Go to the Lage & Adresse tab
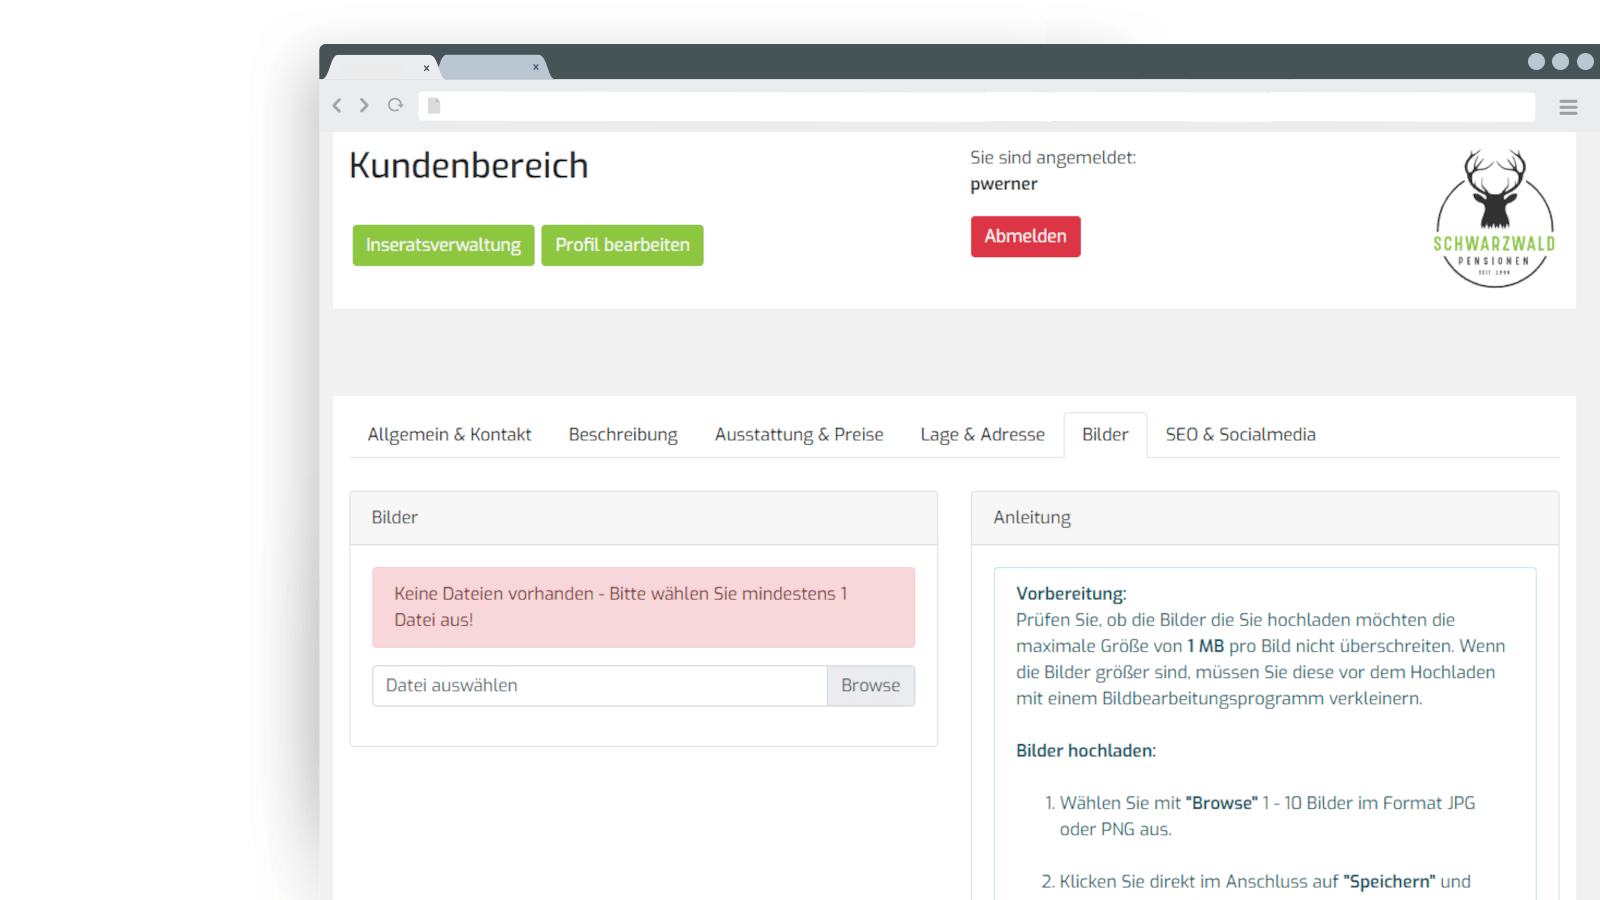1600x900 pixels. click(x=982, y=435)
